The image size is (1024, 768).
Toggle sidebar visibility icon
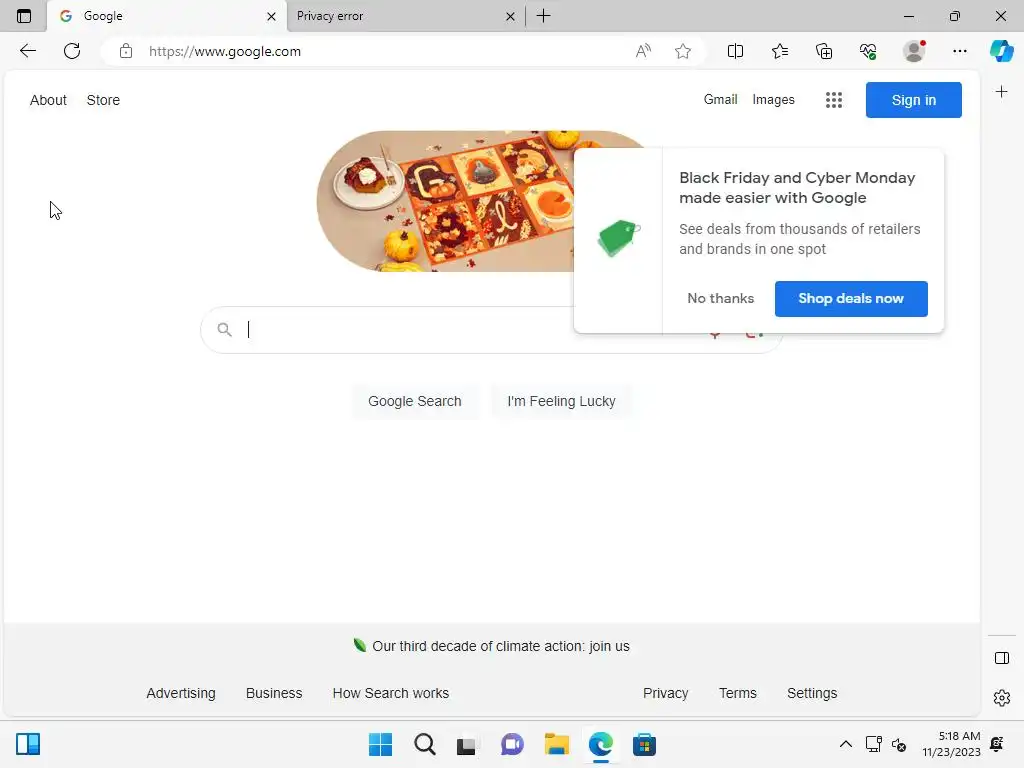click(x=1001, y=658)
